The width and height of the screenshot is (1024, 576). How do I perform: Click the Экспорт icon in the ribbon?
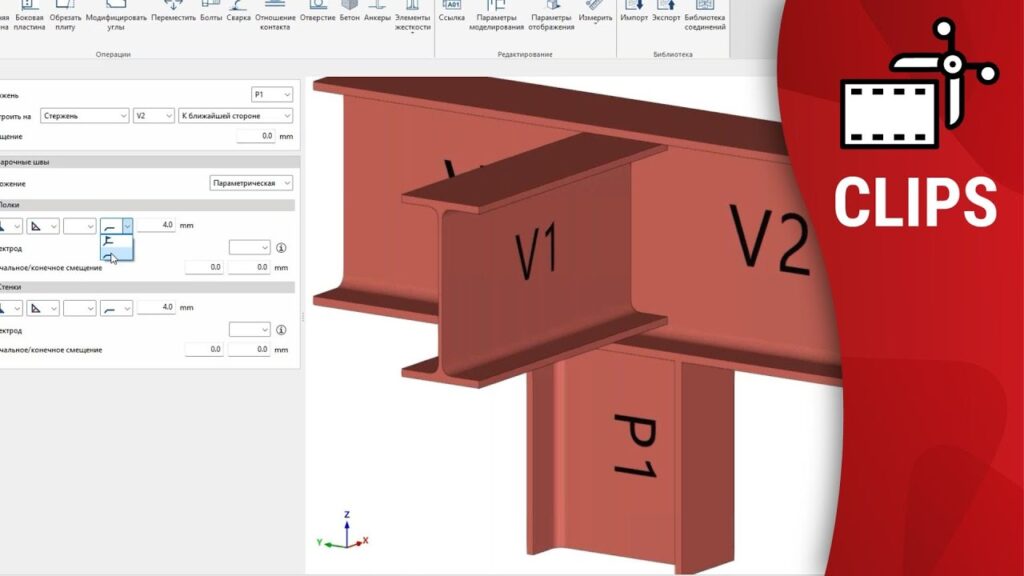[665, 12]
